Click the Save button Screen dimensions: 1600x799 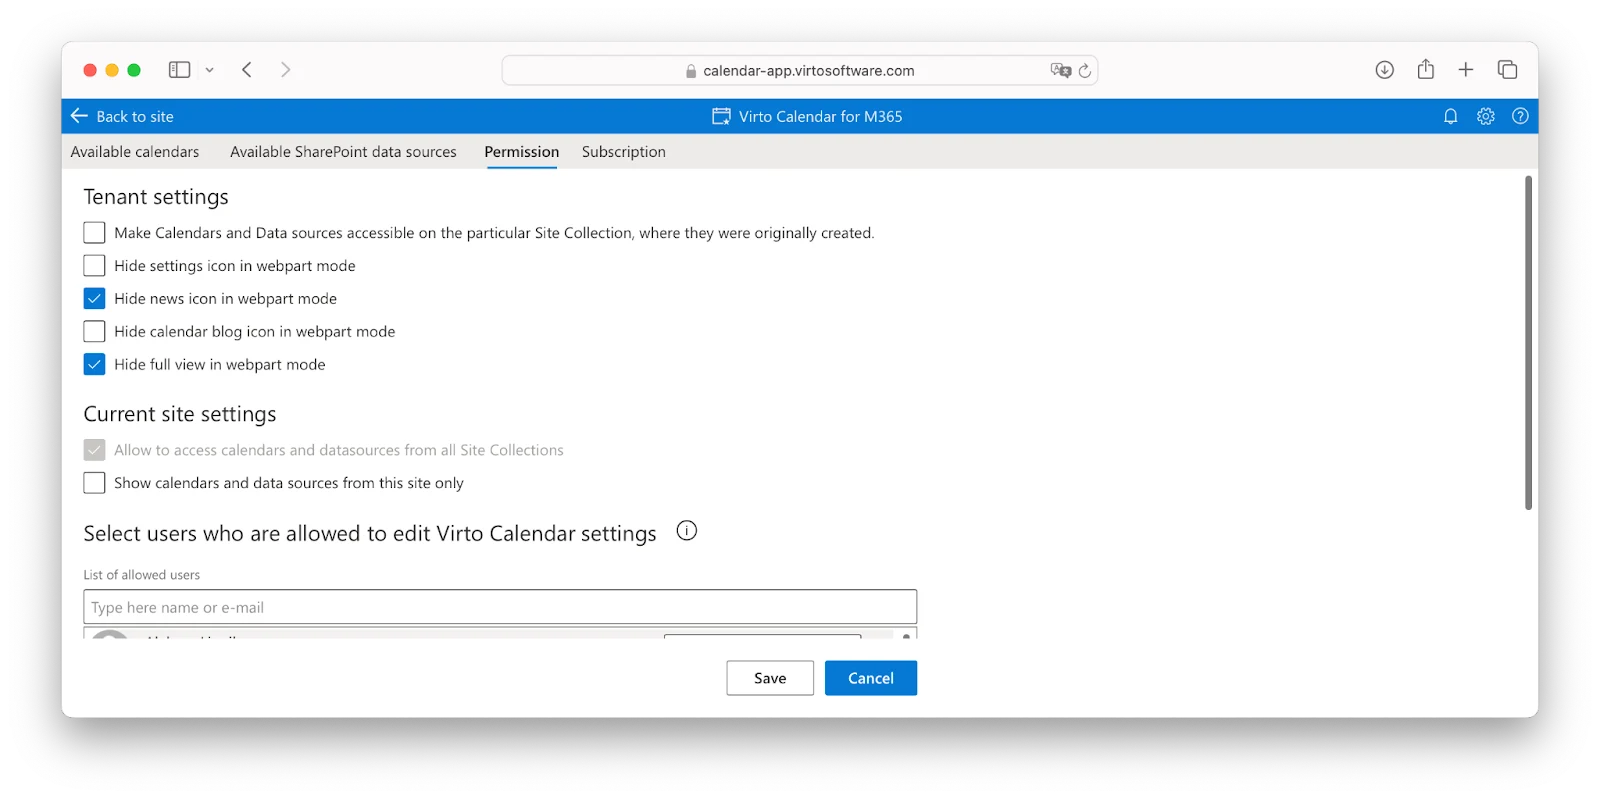pos(770,678)
